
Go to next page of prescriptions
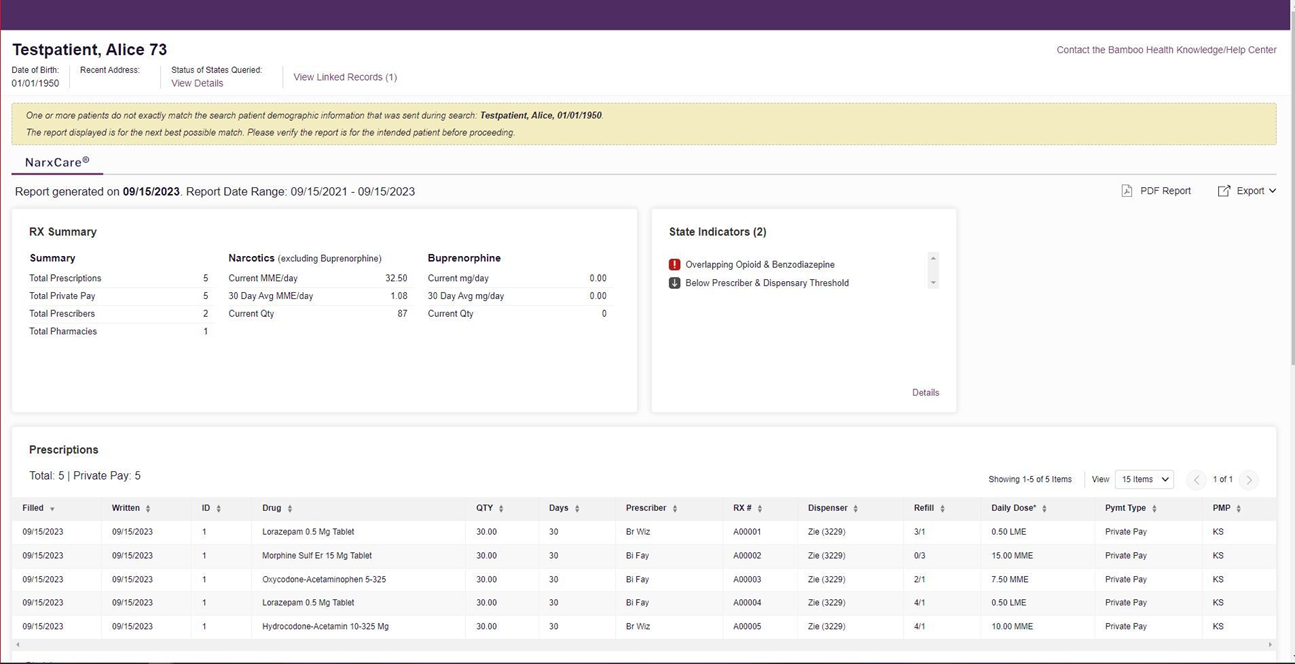(x=1249, y=480)
